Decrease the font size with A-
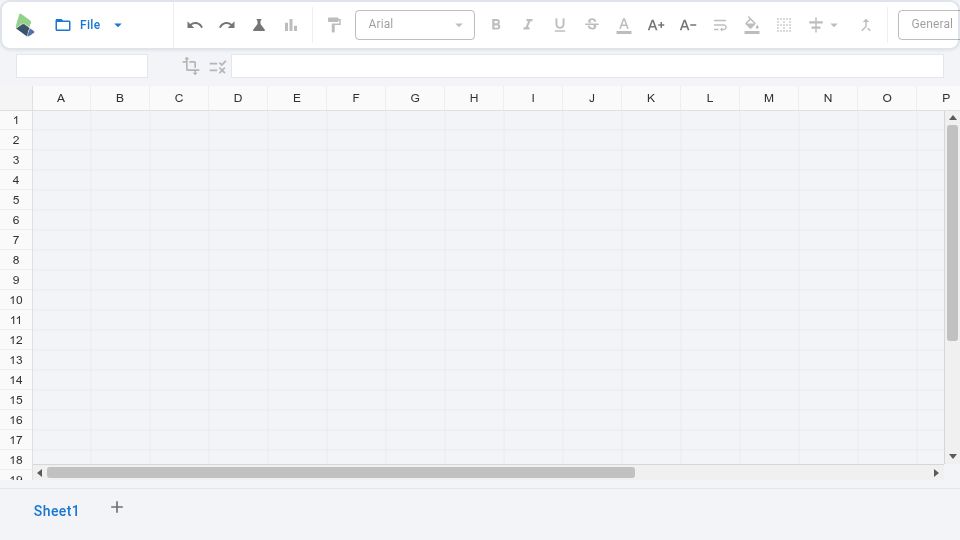The image size is (960, 540). [x=688, y=25]
